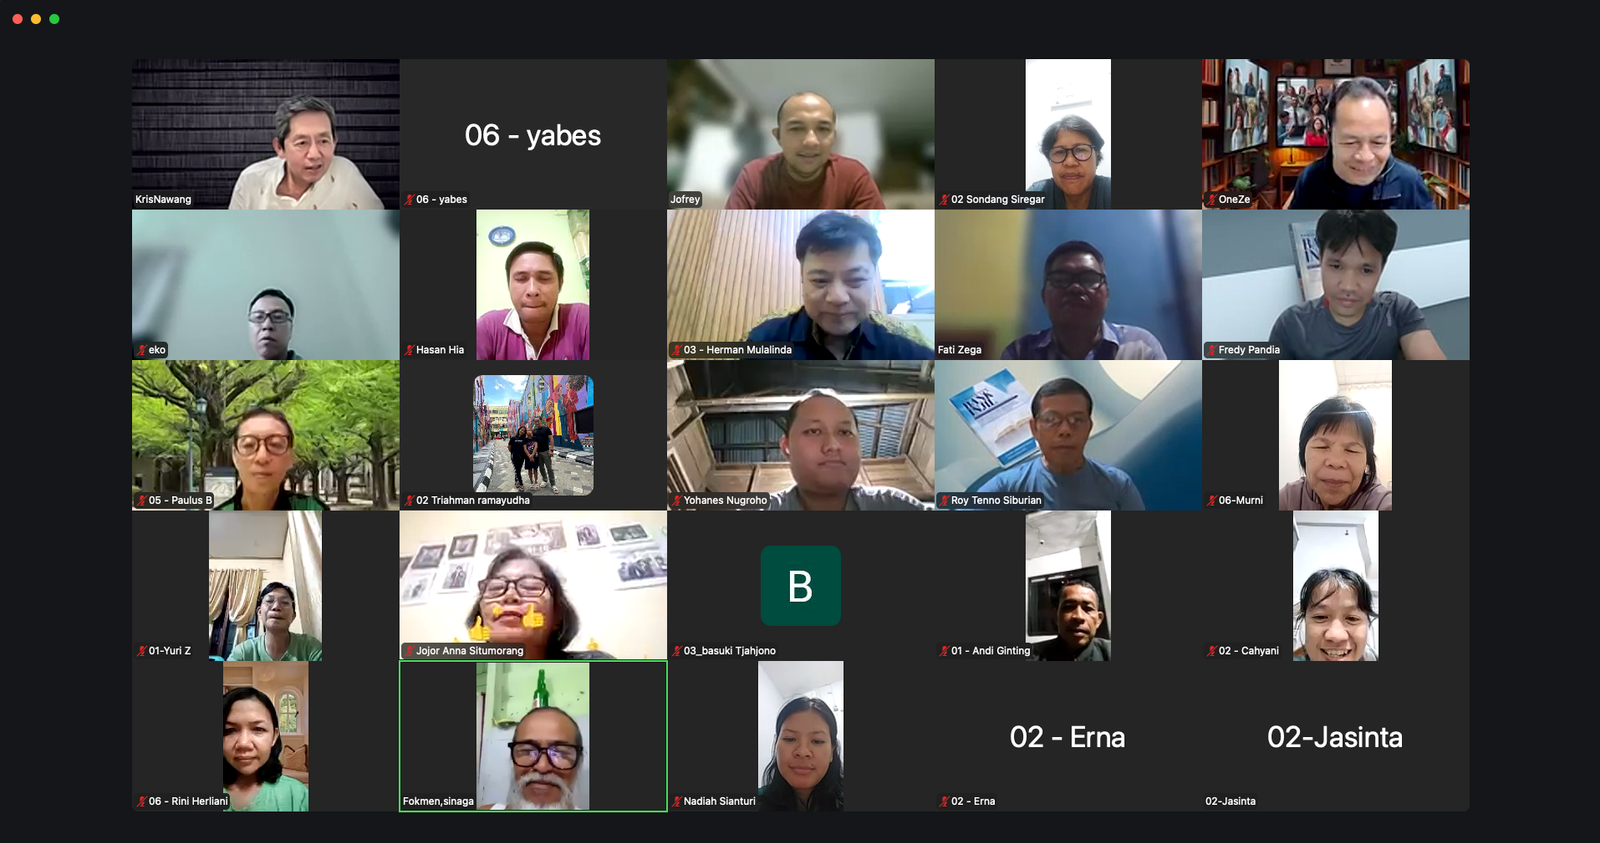Click the muted mic icon beside 06 - yabes
Viewport: 1600px width, 843px height.
(409, 200)
